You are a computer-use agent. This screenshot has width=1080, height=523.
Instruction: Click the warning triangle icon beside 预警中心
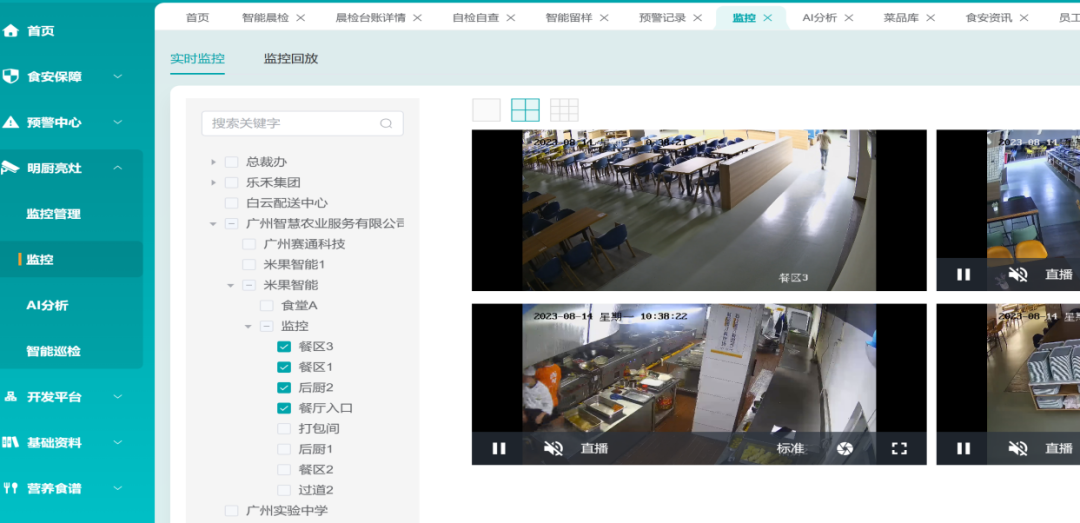pos(10,123)
